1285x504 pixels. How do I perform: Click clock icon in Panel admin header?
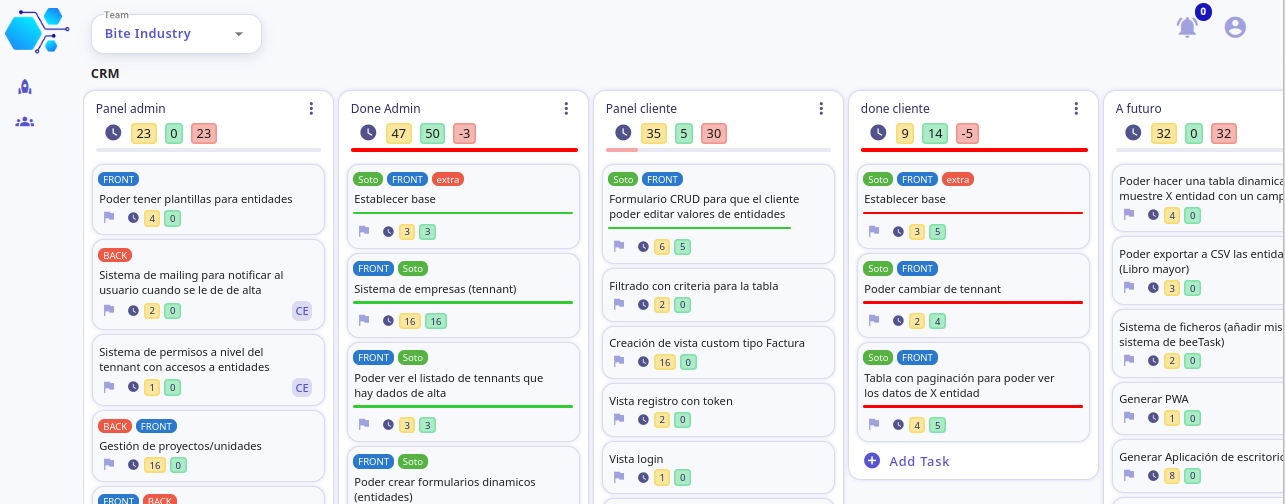(114, 132)
